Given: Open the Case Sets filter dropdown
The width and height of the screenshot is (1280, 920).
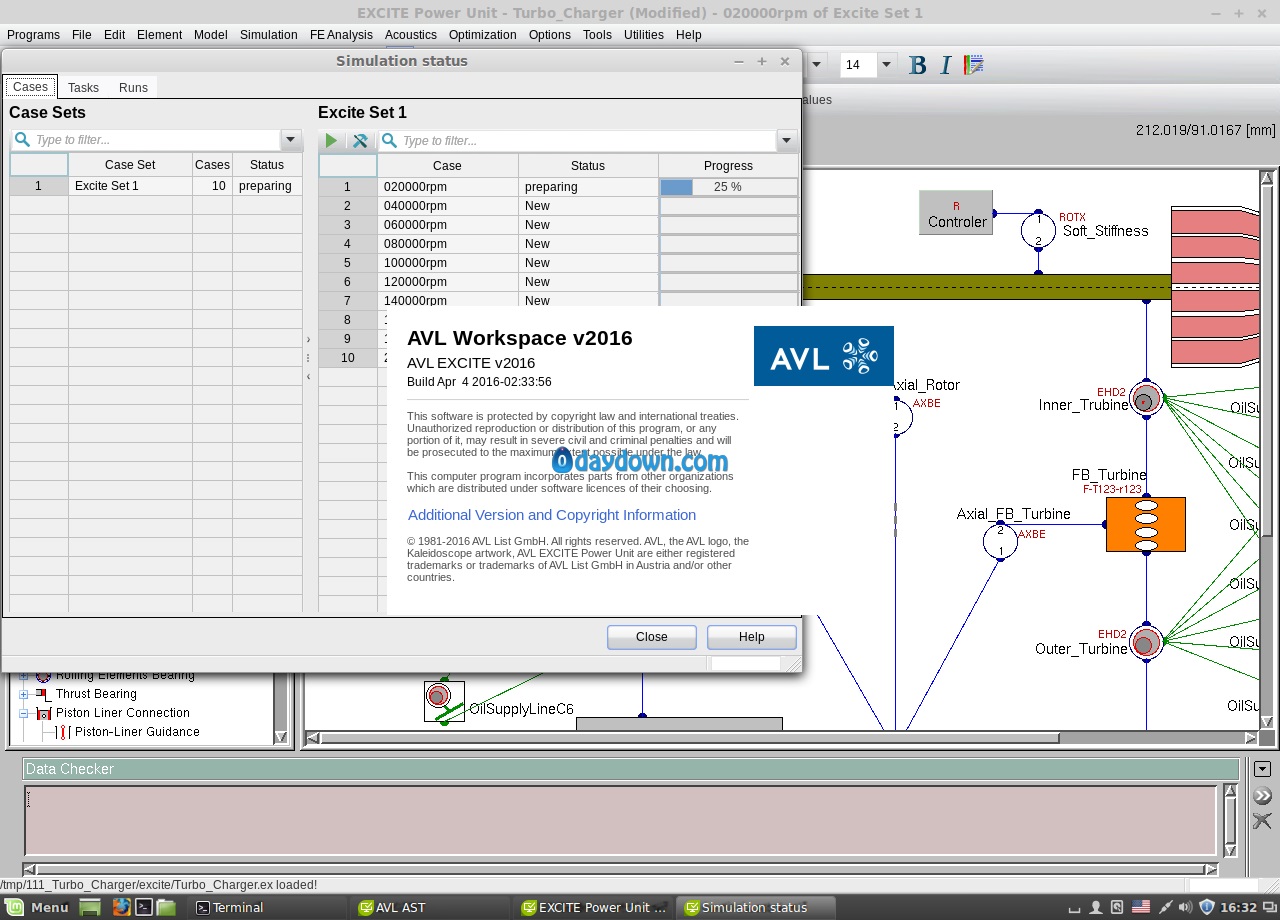Looking at the screenshot, I should click(291, 140).
